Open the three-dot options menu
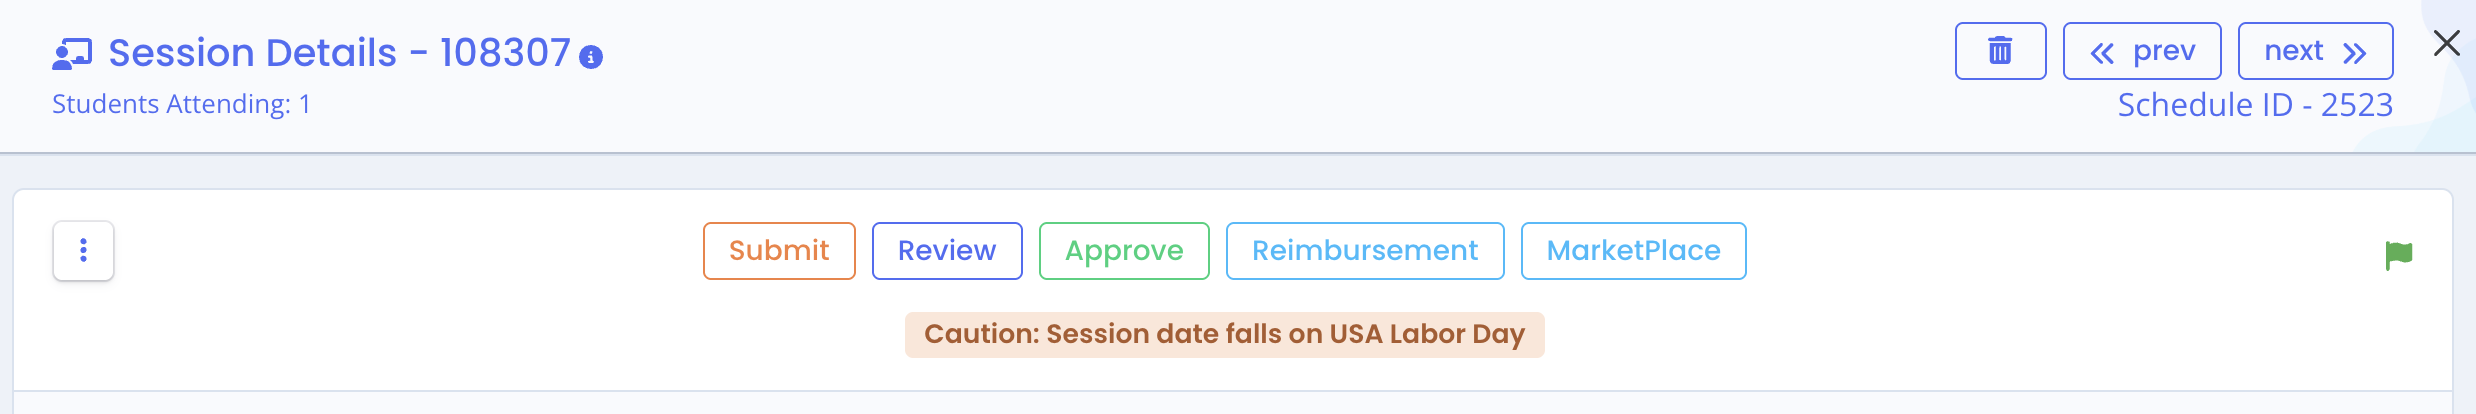The width and height of the screenshot is (2476, 414). (83, 250)
